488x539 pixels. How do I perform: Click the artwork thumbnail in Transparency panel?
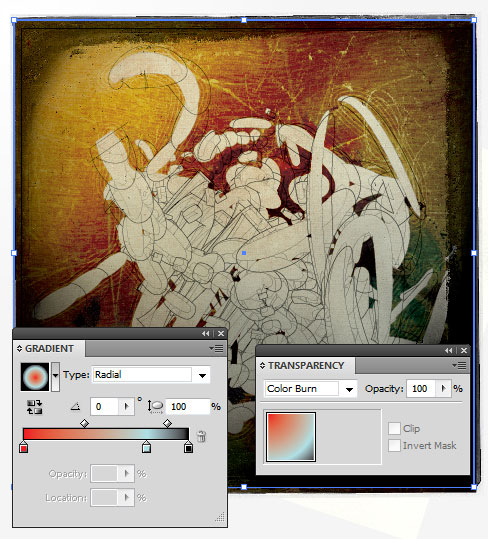(291, 437)
